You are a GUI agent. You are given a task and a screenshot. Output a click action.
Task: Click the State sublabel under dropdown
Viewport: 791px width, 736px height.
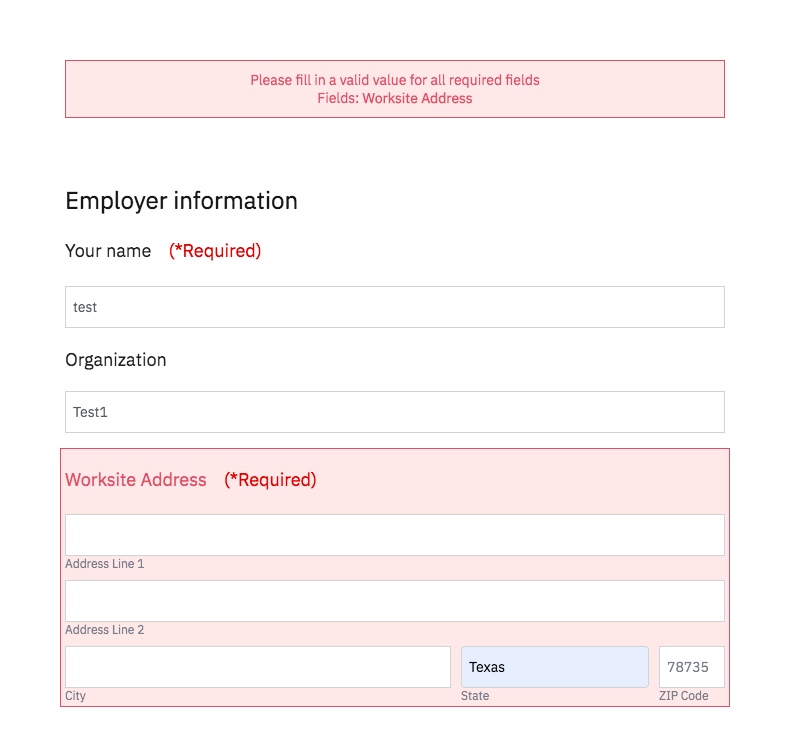point(475,696)
